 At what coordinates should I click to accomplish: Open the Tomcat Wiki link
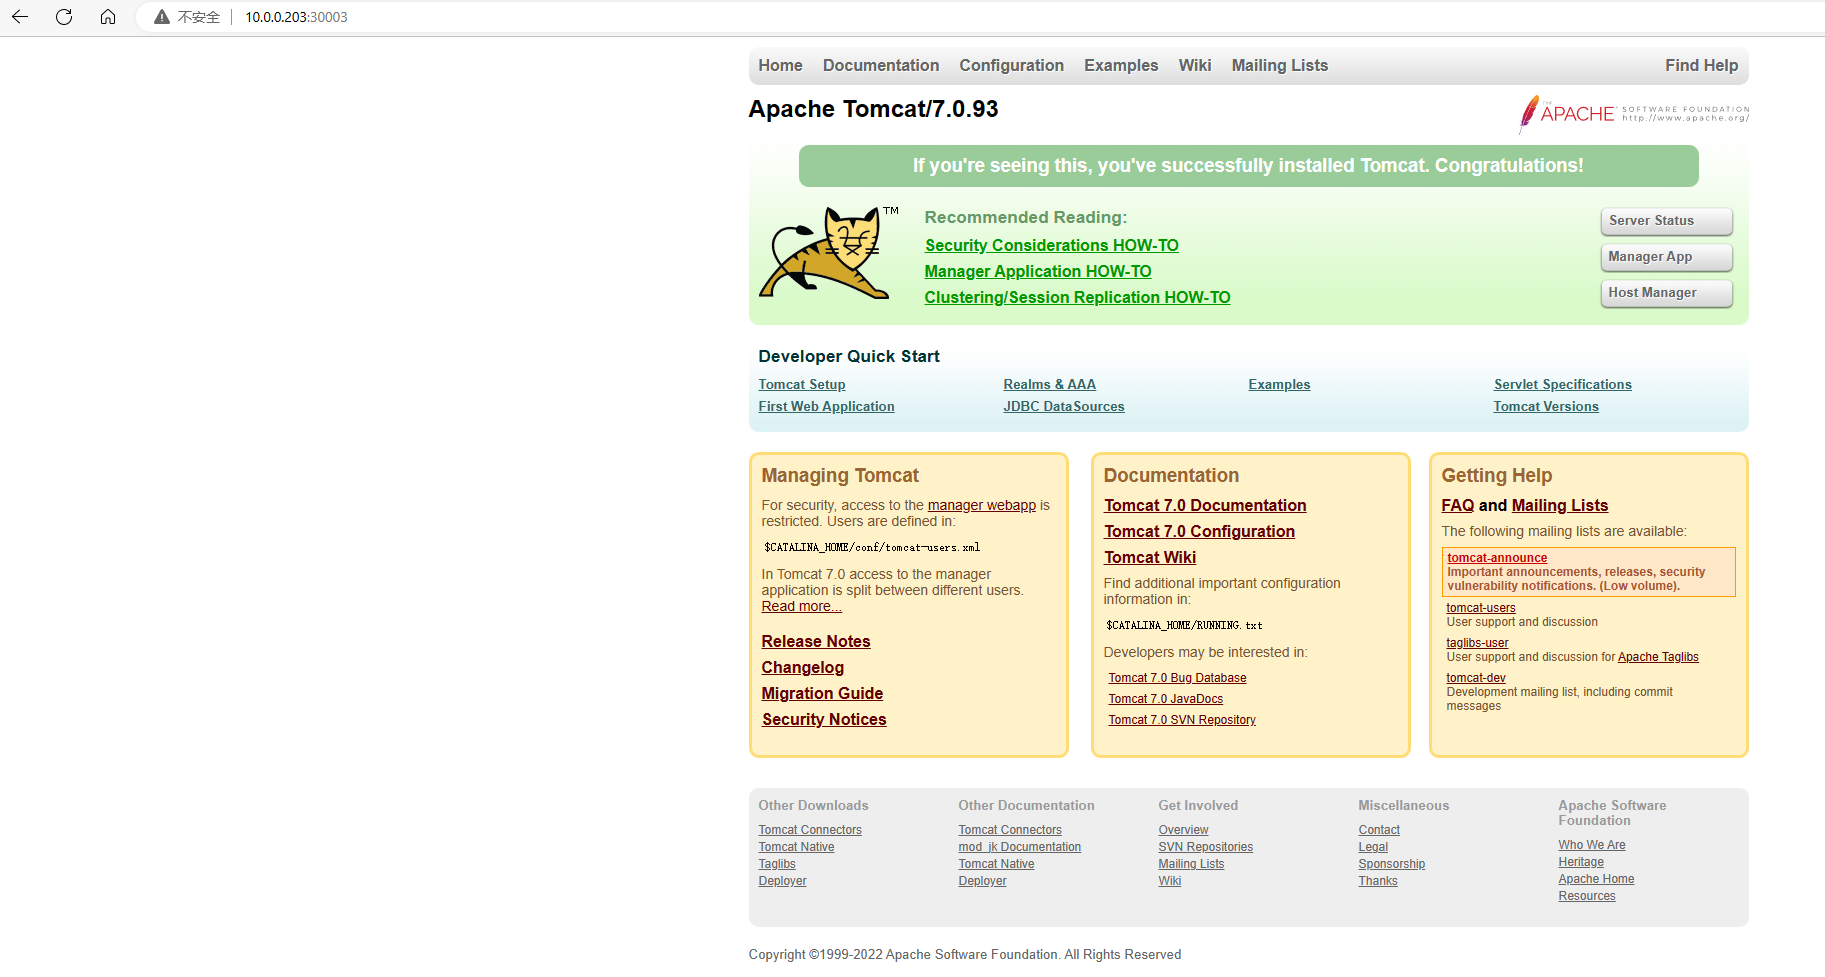coord(1150,558)
